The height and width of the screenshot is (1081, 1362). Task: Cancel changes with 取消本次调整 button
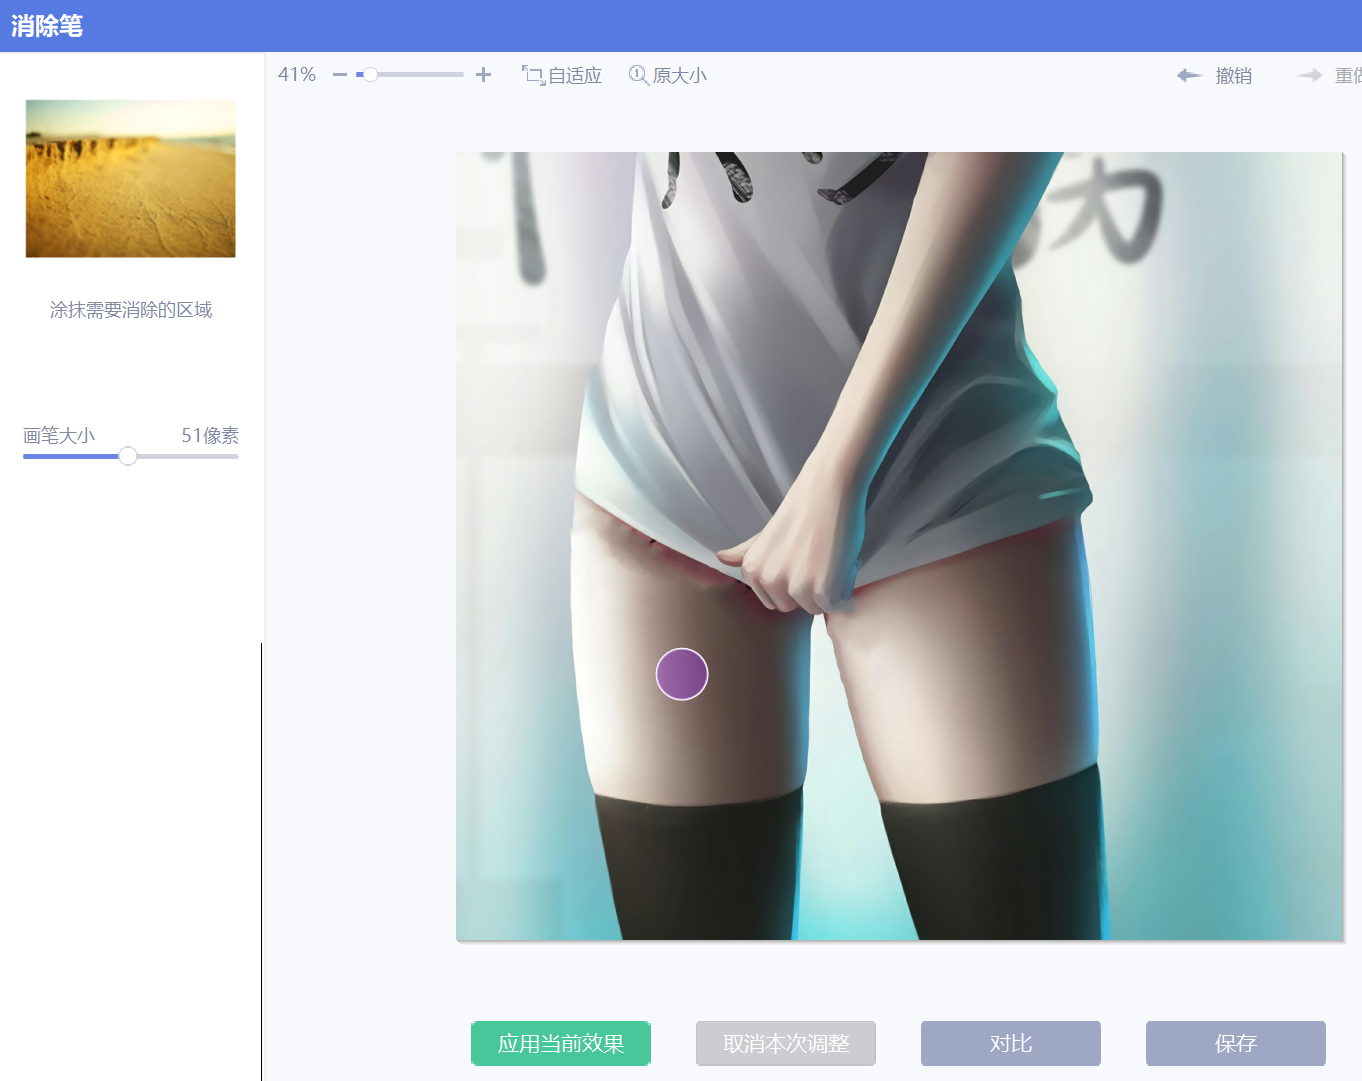[x=786, y=1043]
